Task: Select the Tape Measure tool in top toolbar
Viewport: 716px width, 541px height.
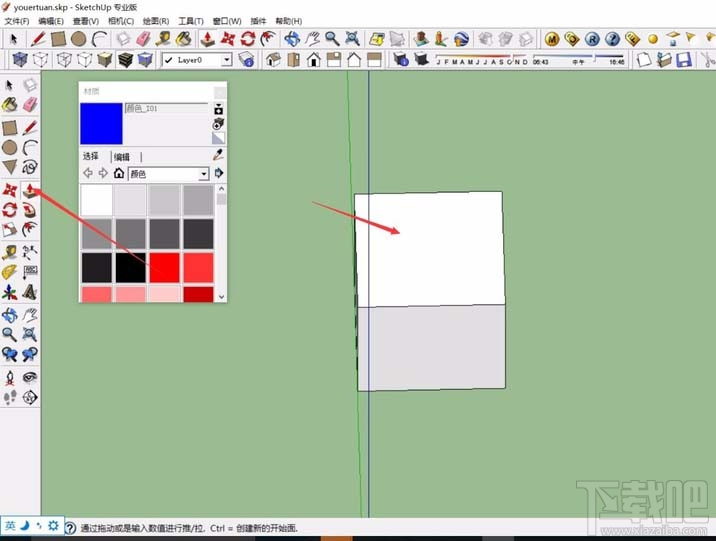Action: pyautogui.click(x=163, y=39)
